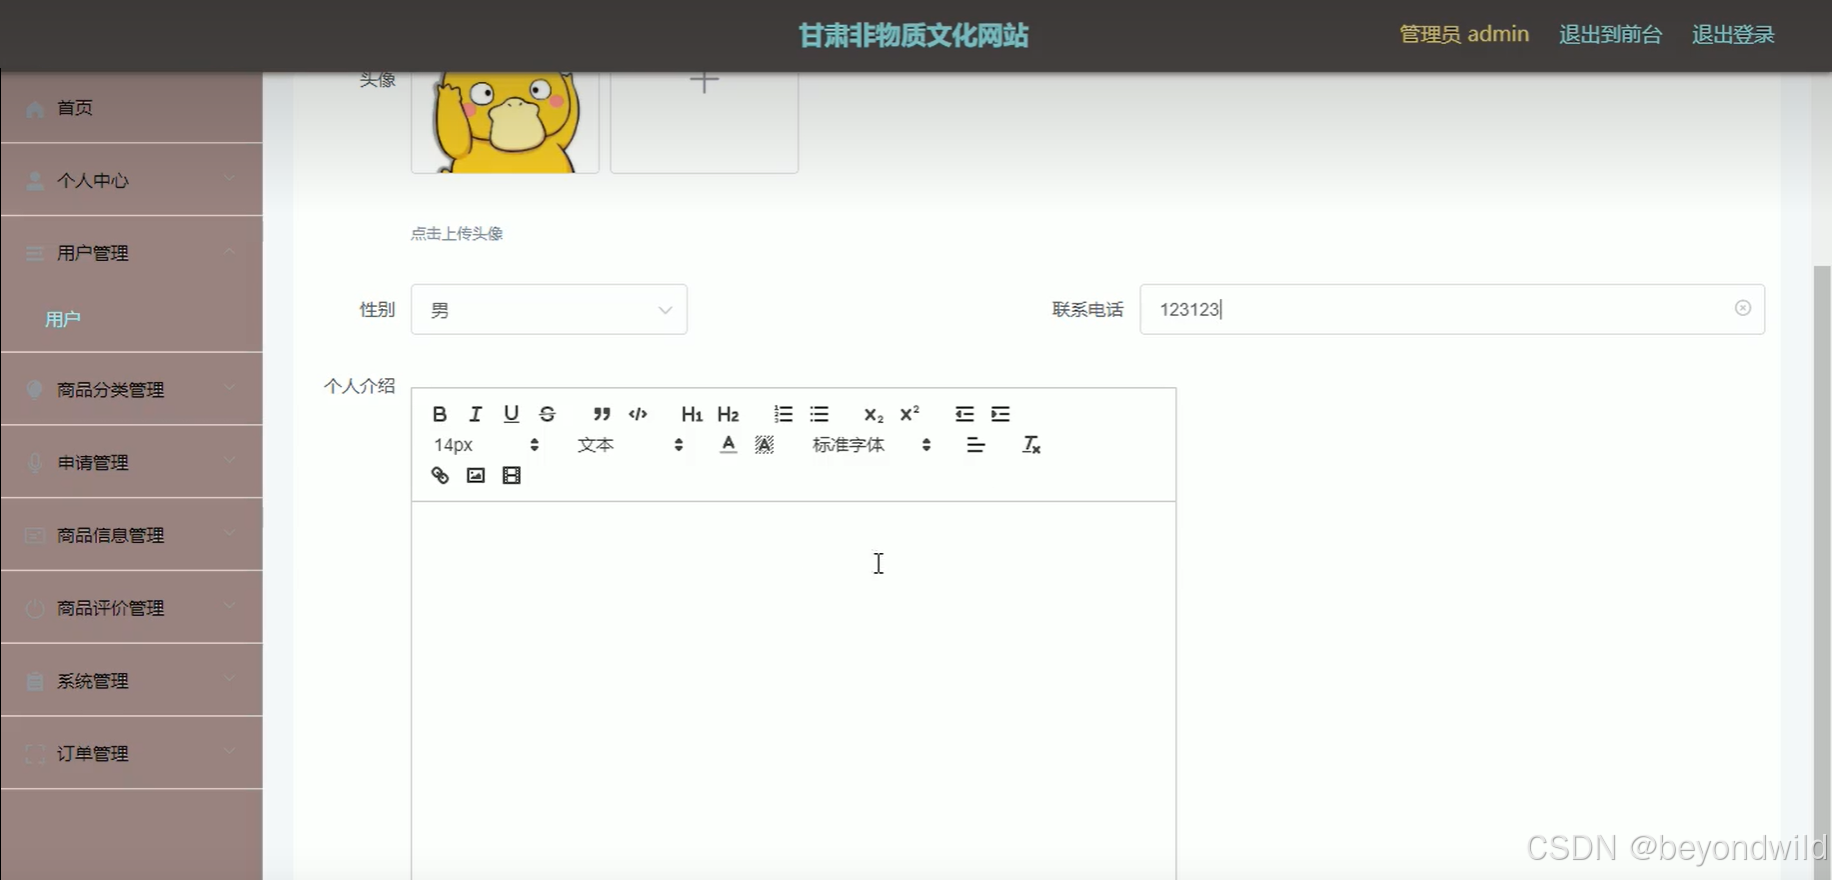The width and height of the screenshot is (1832, 880).
Task: Decrease text indent in editor
Action: click(x=964, y=414)
